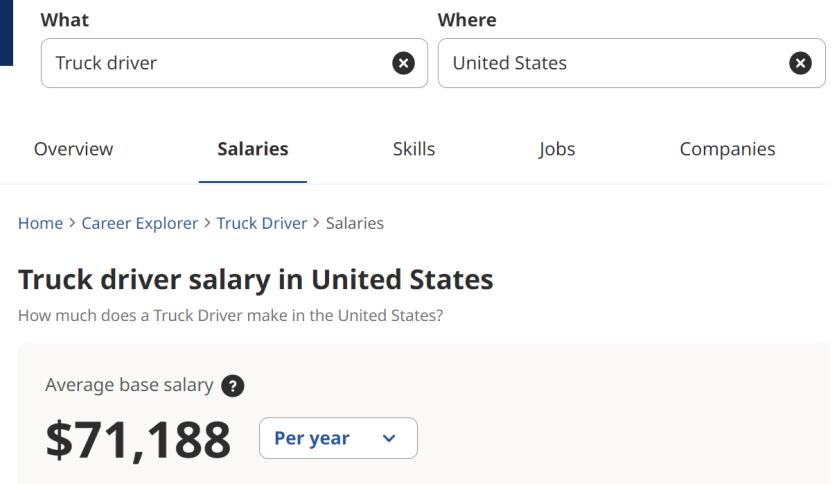Open the Skills tab
This screenshot has height=484, width=831.
tap(414, 149)
